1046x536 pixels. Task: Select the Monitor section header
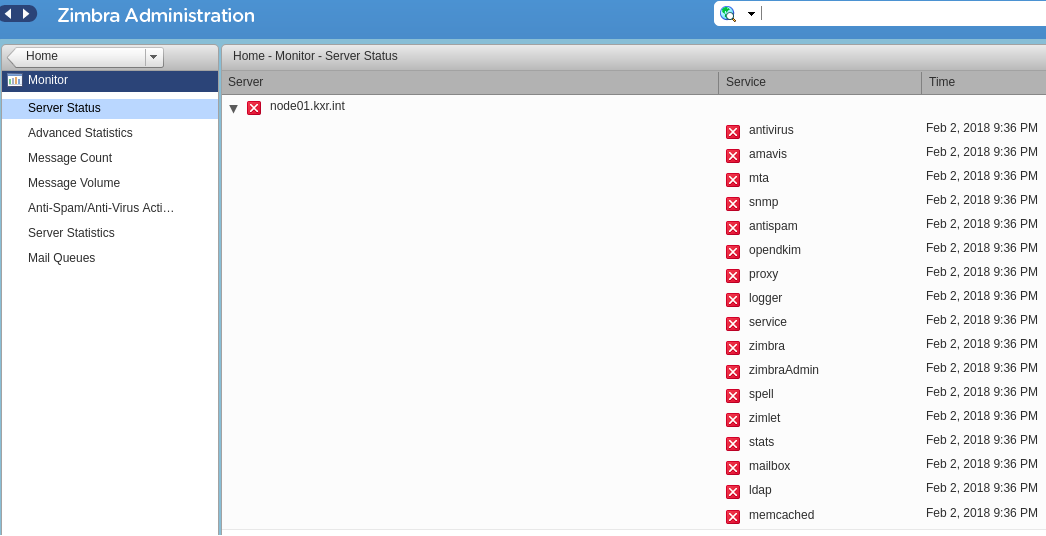(x=110, y=81)
